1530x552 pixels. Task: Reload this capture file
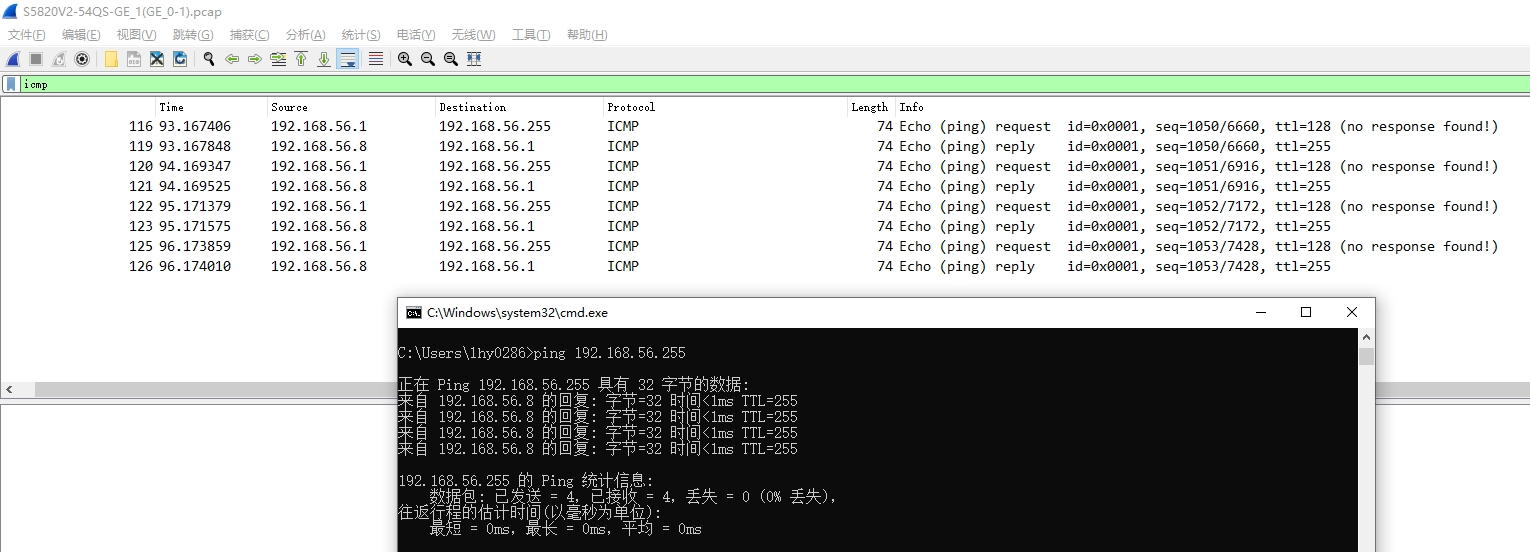(x=180, y=59)
